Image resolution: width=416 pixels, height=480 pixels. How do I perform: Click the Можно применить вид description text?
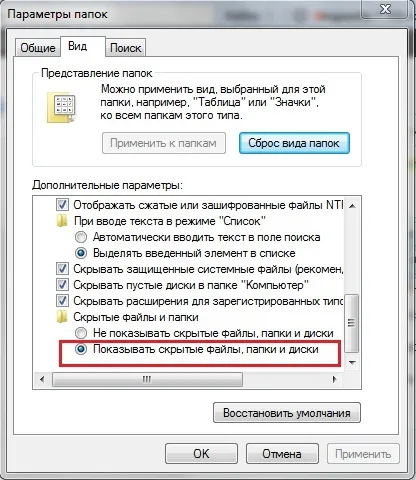[x=213, y=102]
